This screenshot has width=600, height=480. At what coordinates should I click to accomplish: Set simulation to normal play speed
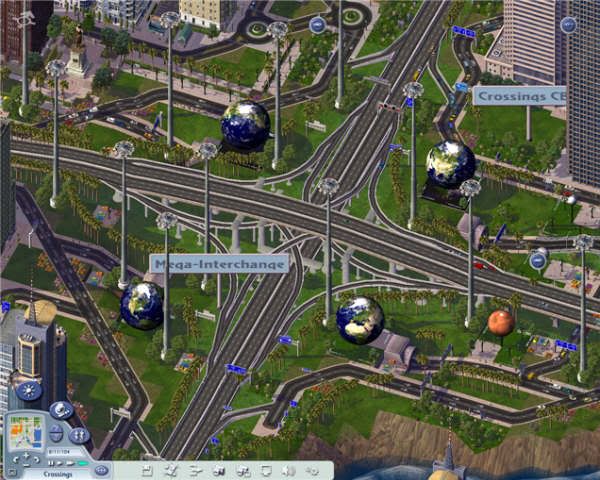tap(60, 463)
